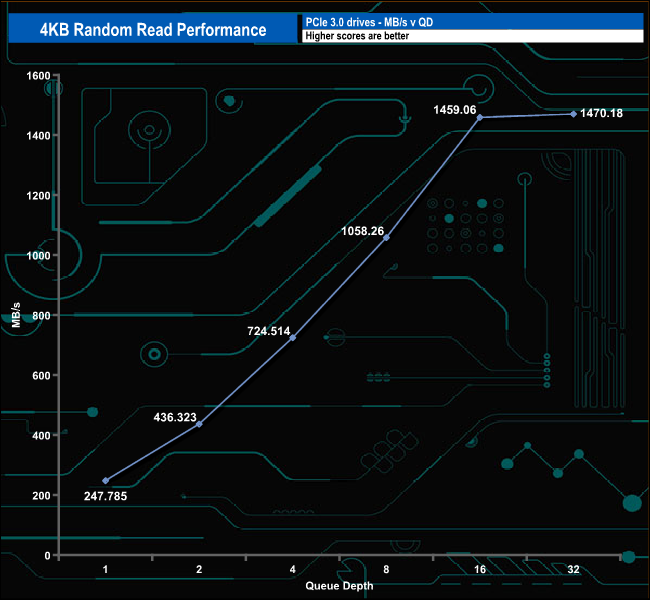Screen dimensions: 650x600
Task: Click the data point at queue depth 2
Action: [199, 425]
